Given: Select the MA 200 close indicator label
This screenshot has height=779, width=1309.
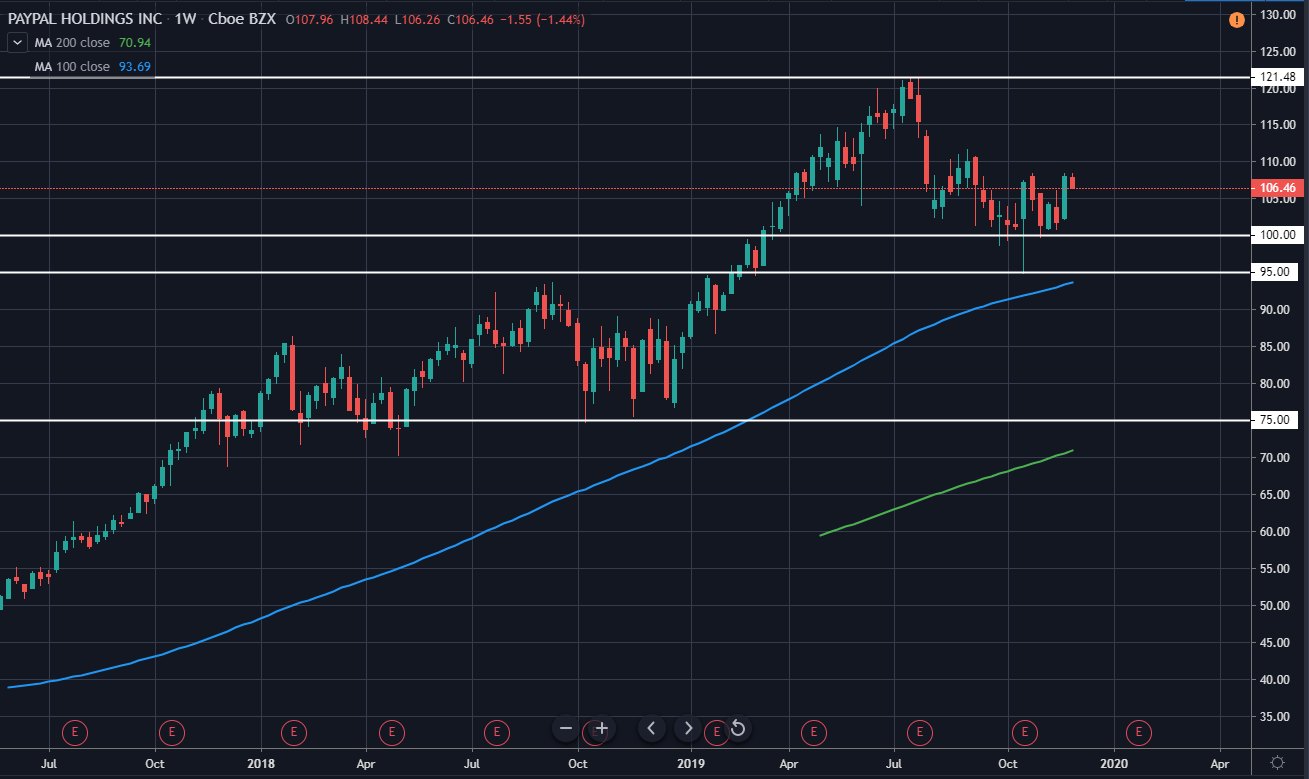Looking at the screenshot, I should 72,42.
